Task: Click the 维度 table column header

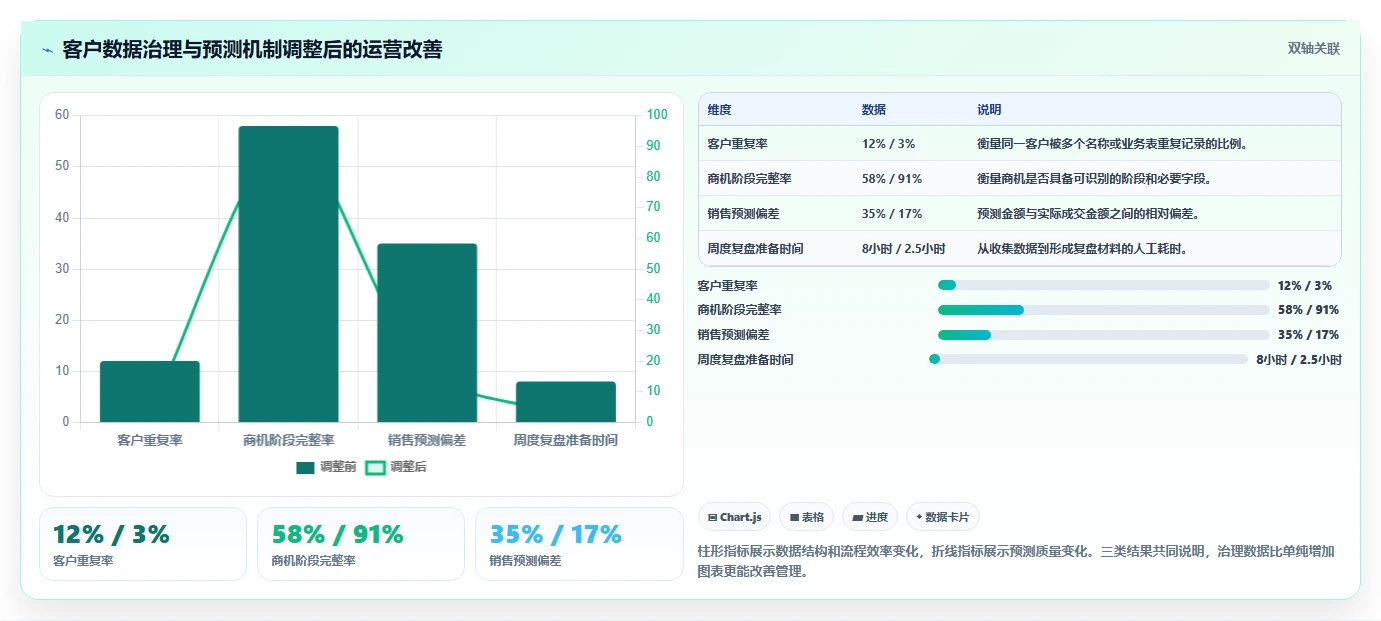Action: [719, 110]
